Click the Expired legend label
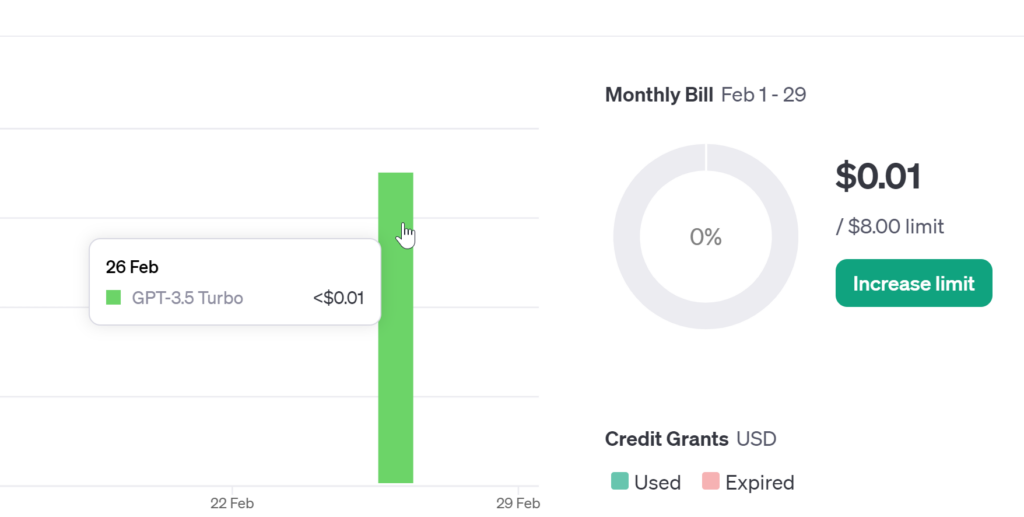 (760, 483)
